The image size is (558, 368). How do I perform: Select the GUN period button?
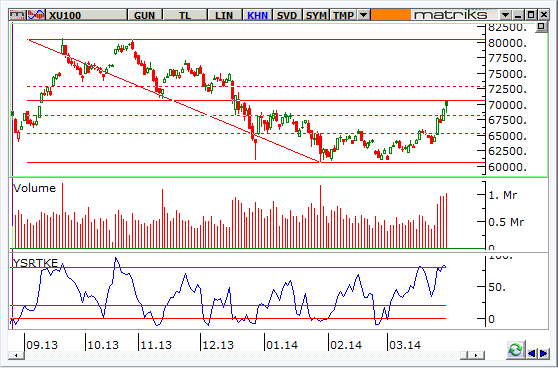(144, 15)
